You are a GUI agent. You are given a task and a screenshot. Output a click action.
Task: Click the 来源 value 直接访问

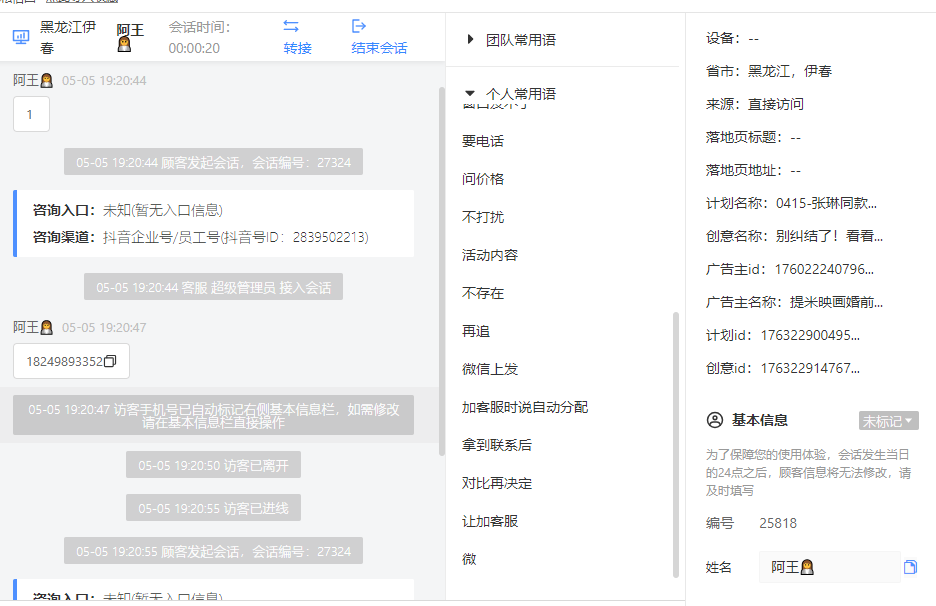776,104
